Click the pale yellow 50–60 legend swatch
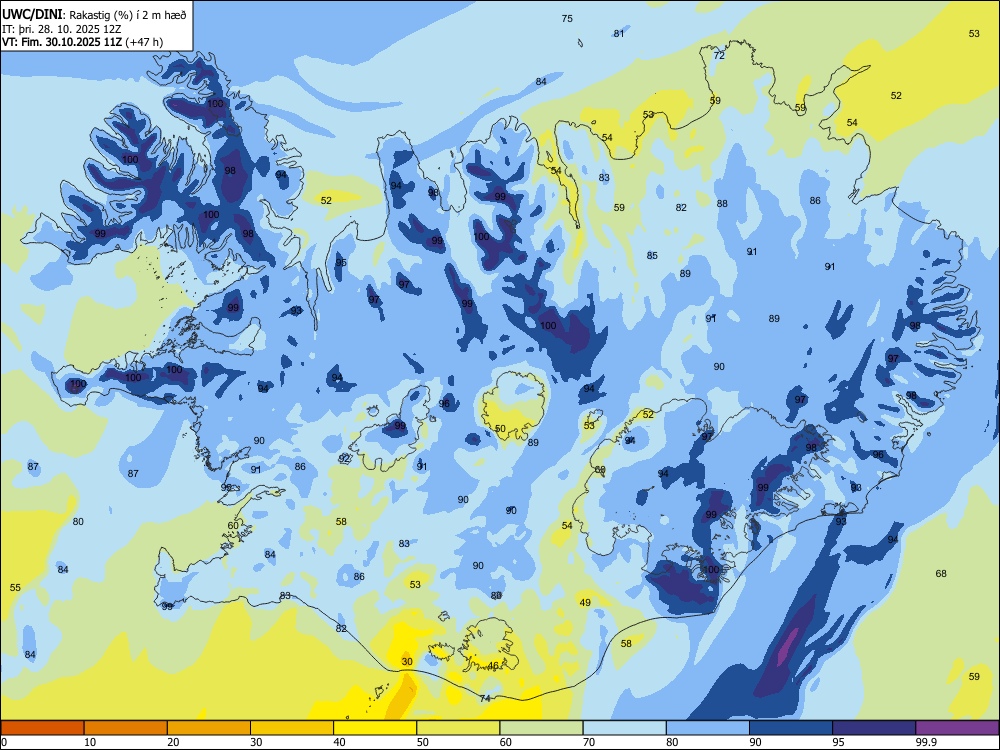This screenshot has height=750, width=1000. [459, 728]
